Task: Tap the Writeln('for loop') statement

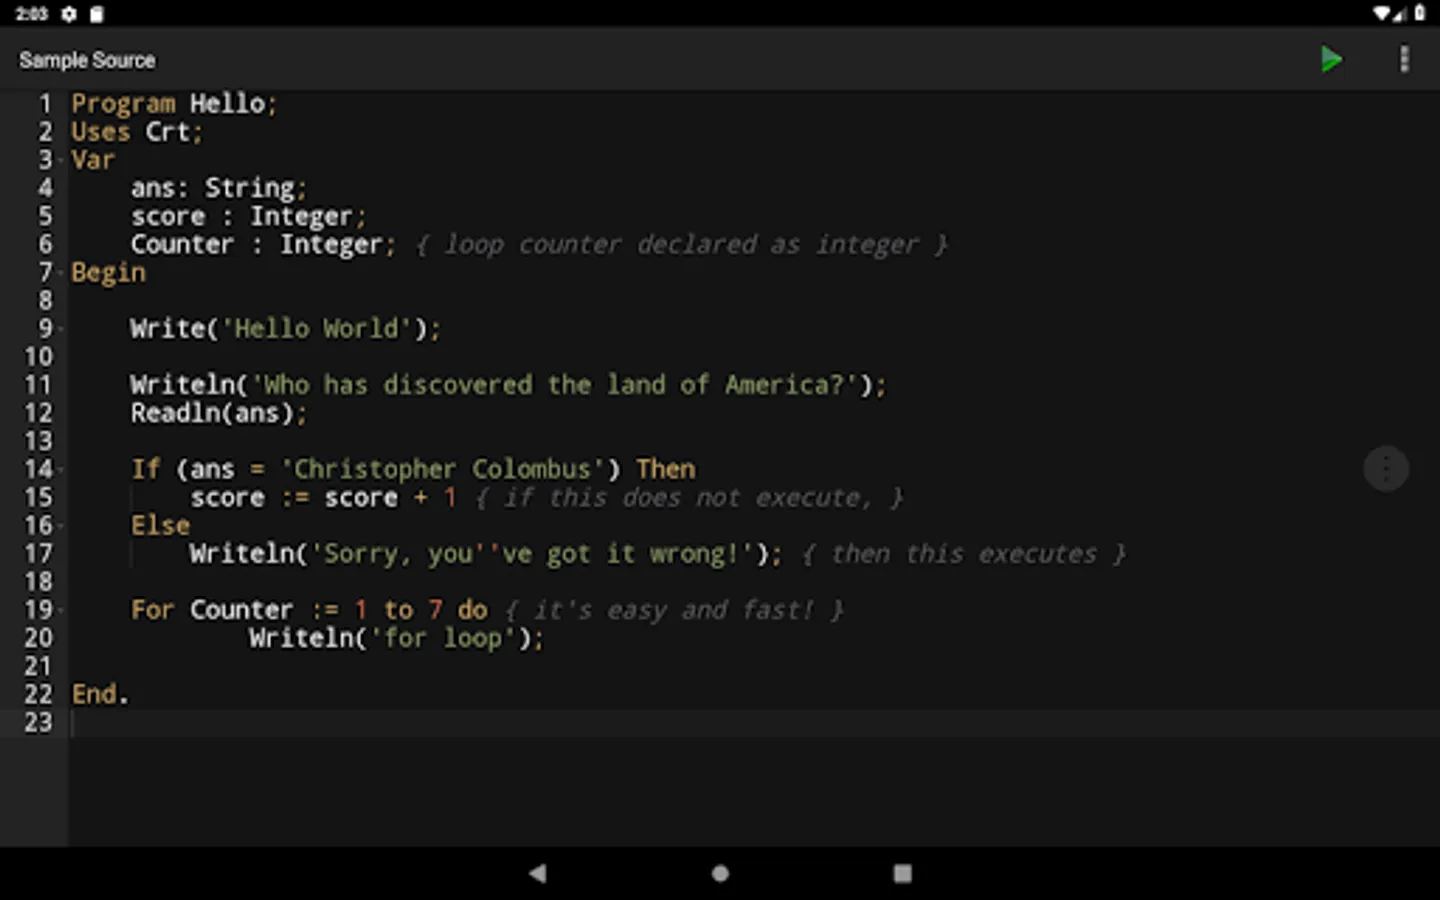Action: 396,638
